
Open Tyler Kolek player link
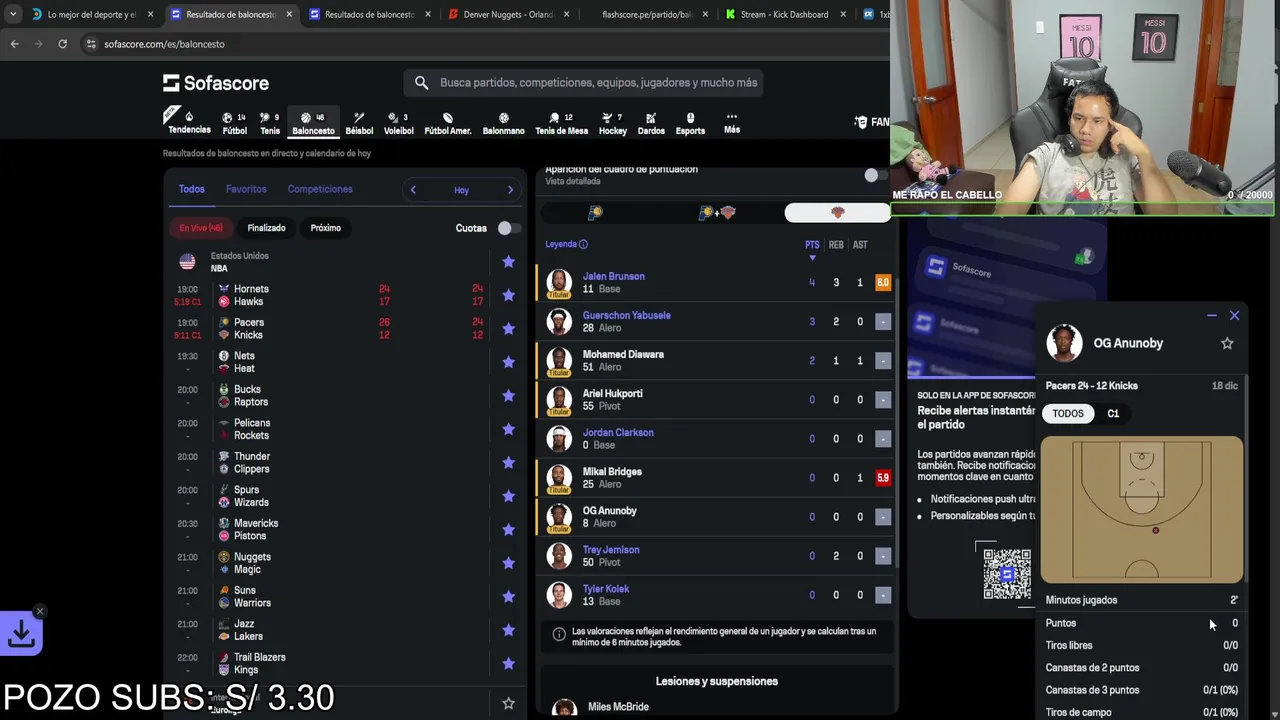(606, 589)
